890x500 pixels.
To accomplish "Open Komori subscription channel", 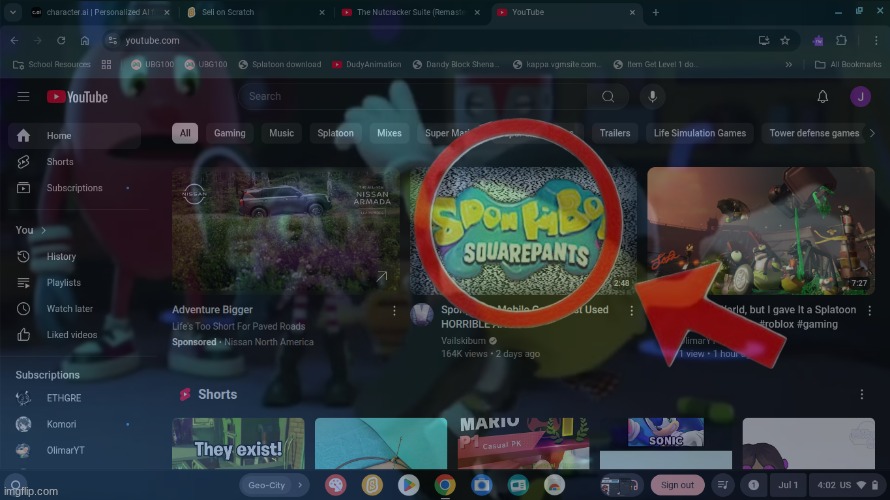I will pos(74,424).
